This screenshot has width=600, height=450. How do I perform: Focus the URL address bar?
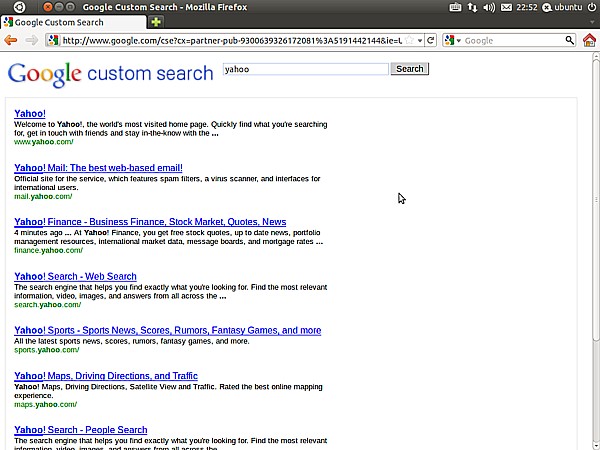point(232,40)
